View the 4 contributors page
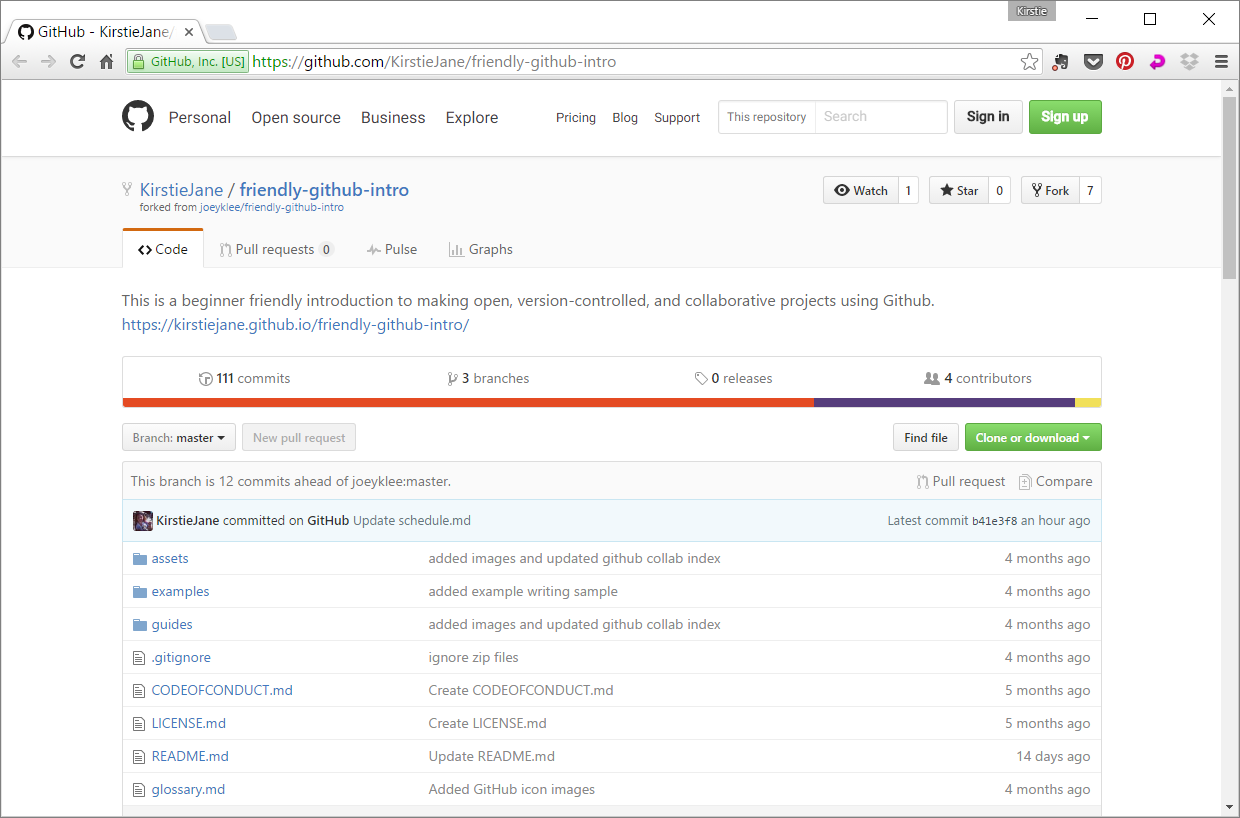1240x818 pixels. (978, 378)
